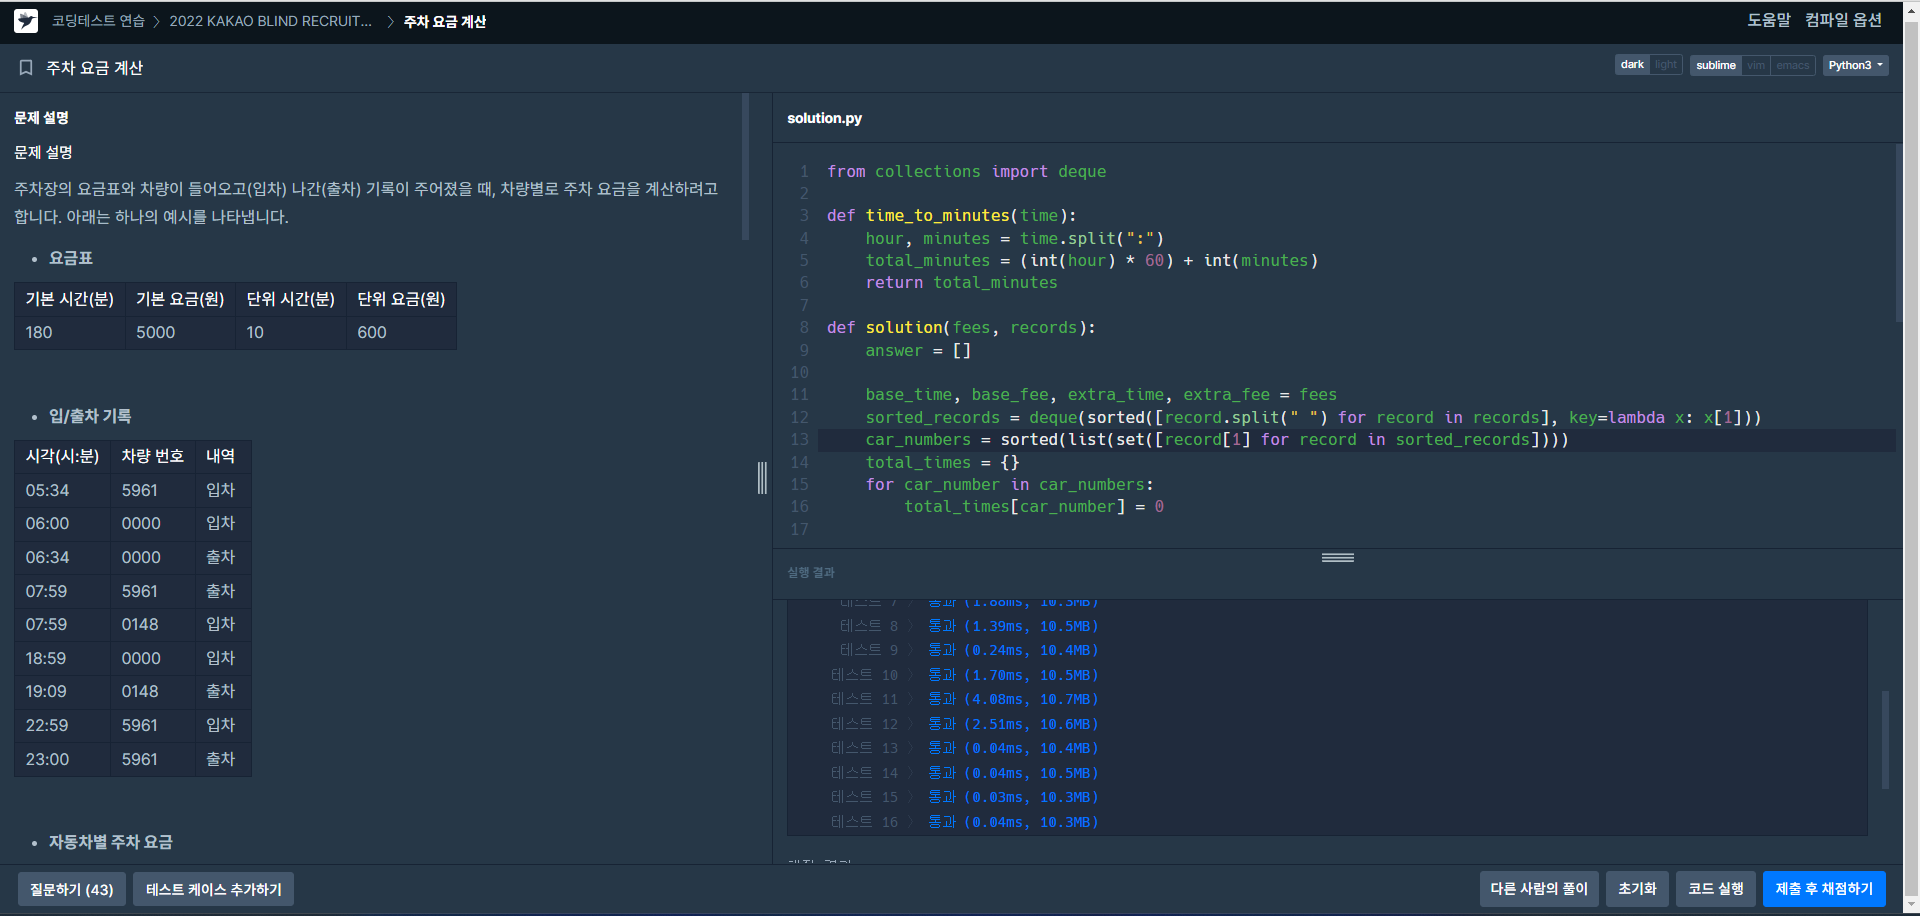Open the 도움말 menu

(1768, 20)
